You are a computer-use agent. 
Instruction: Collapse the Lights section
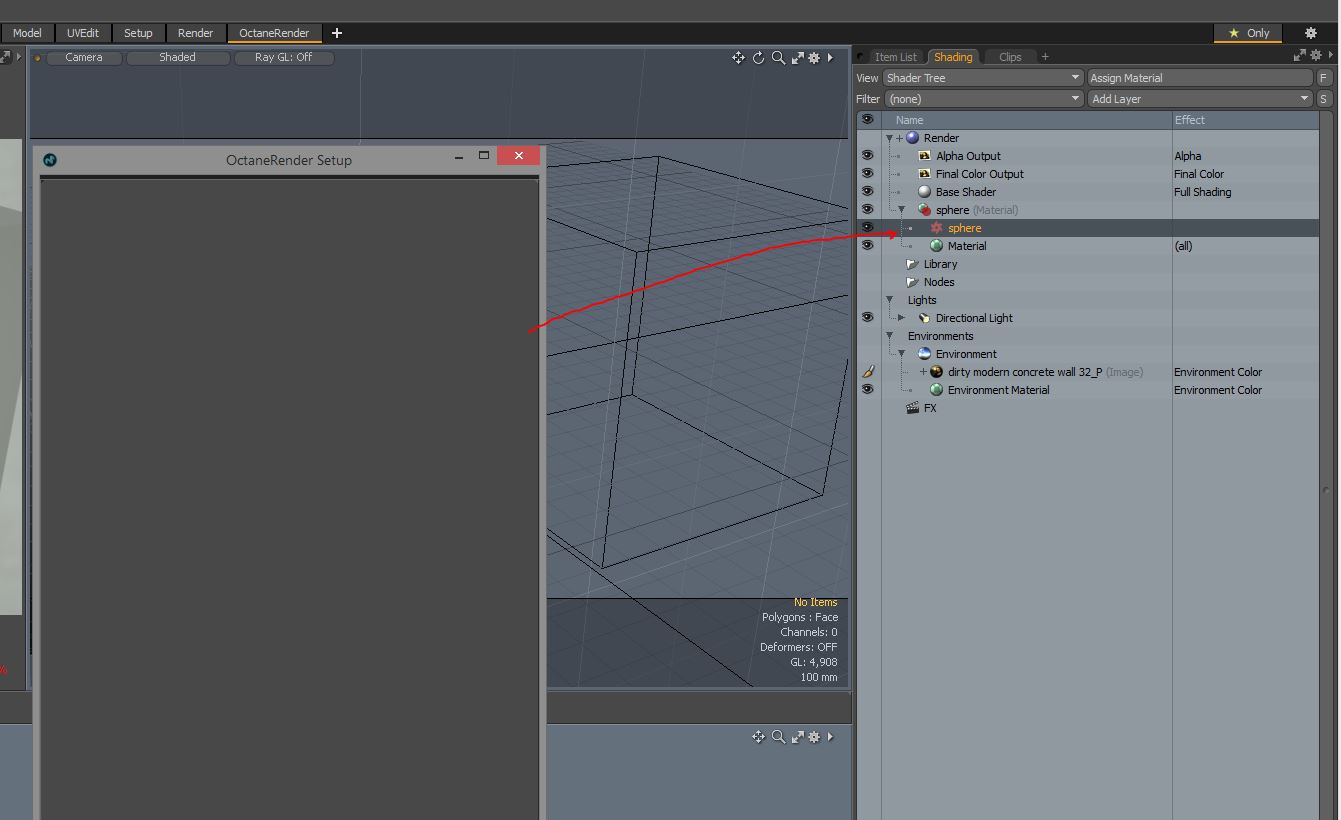click(x=889, y=300)
